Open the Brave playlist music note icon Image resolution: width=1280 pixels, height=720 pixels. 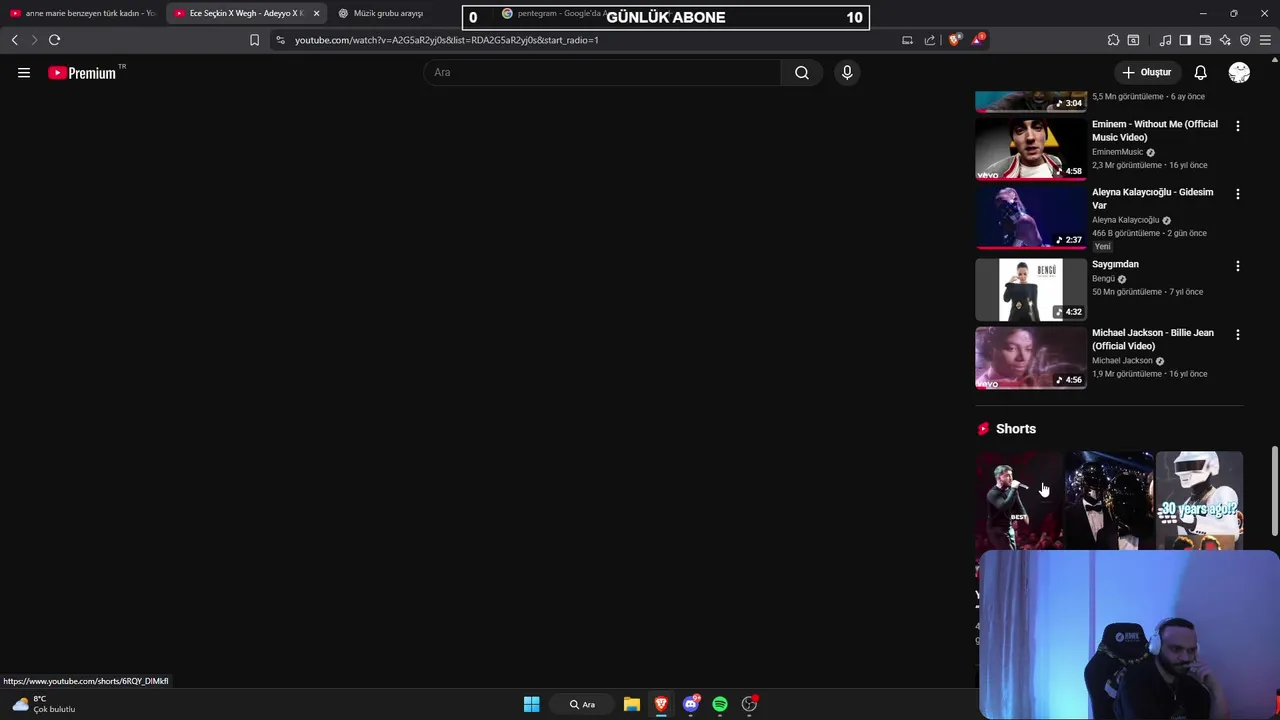coord(1165,40)
